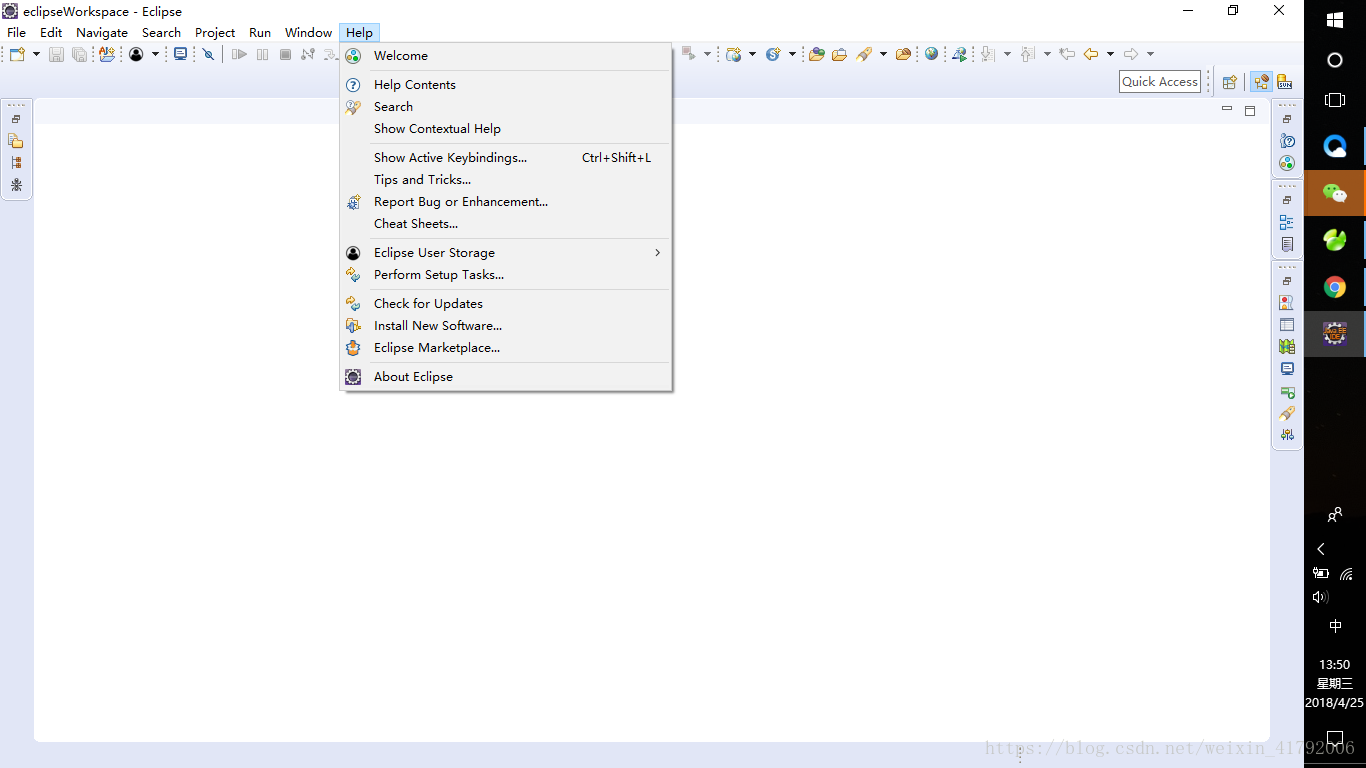1366x768 pixels.
Task: Click the Suspend debug toolbar icon
Action: (x=262, y=54)
